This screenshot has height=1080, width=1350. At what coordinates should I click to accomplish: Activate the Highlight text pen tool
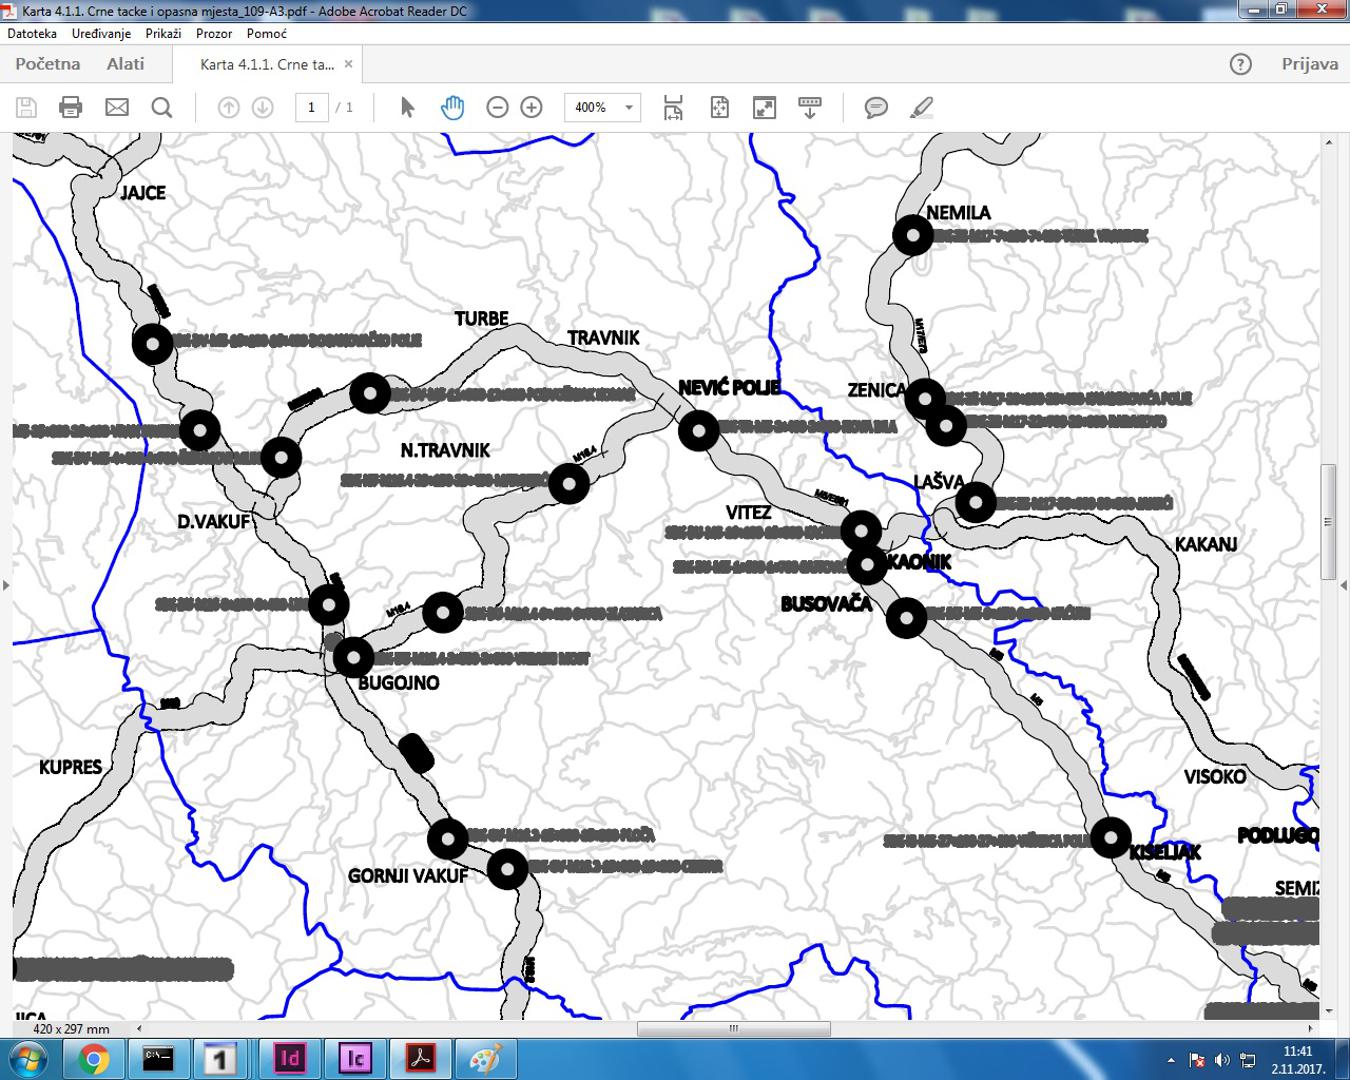(x=922, y=107)
